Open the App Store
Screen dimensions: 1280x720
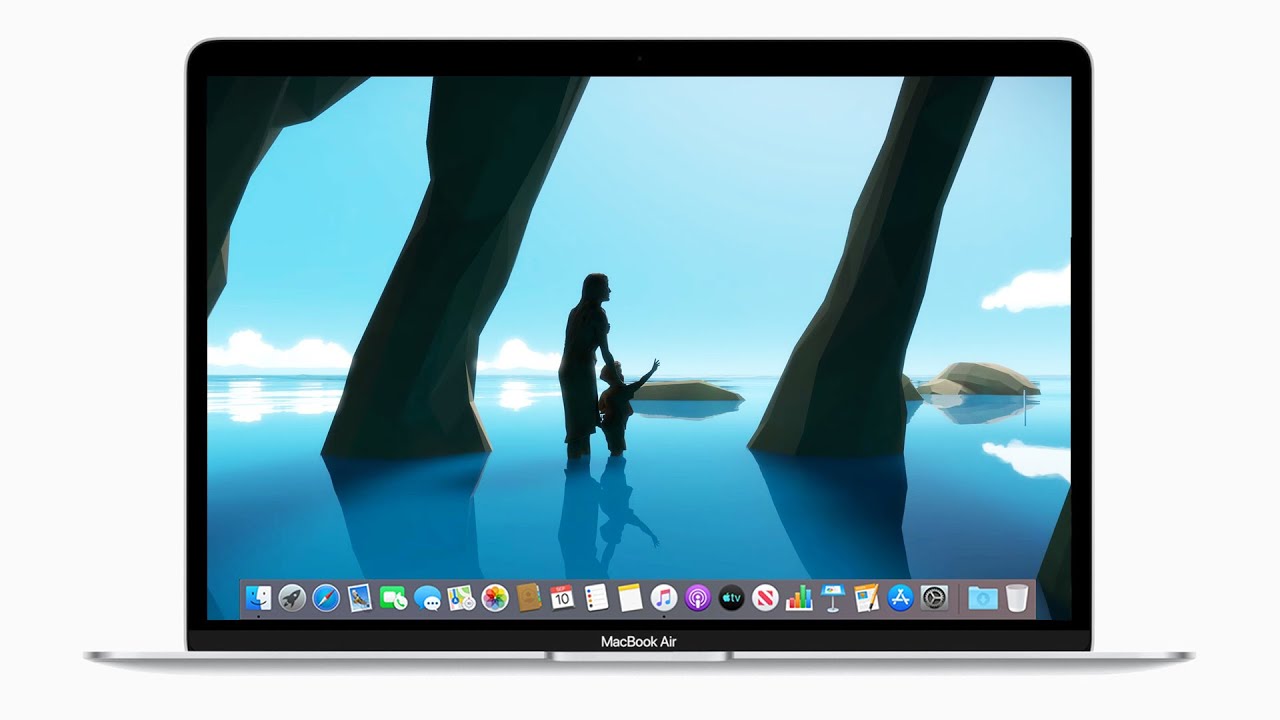(x=901, y=598)
